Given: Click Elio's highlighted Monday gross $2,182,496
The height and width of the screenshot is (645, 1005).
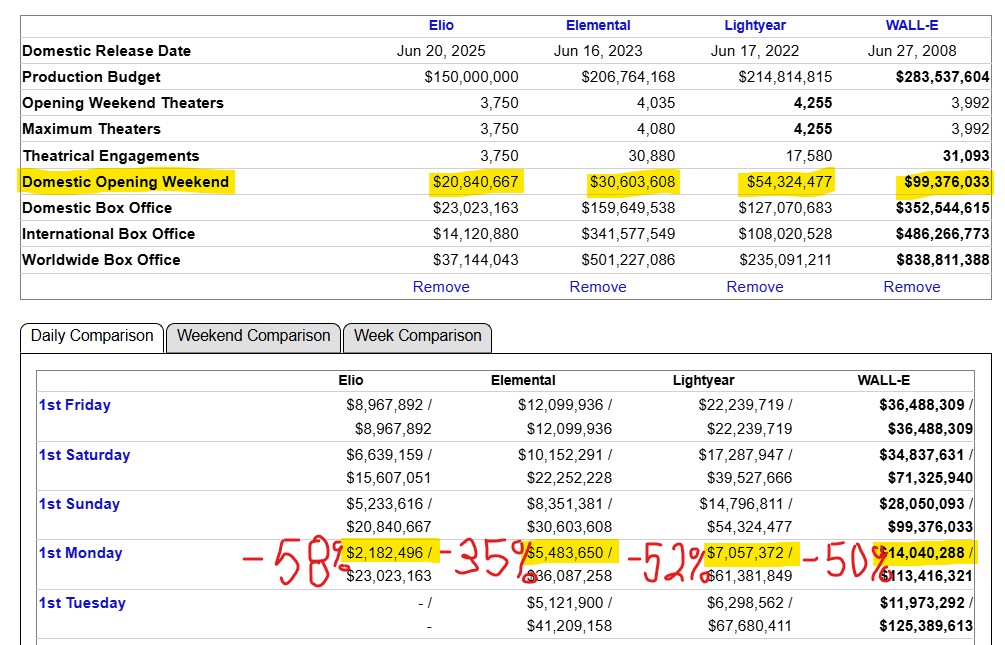Looking at the screenshot, I should [385, 553].
